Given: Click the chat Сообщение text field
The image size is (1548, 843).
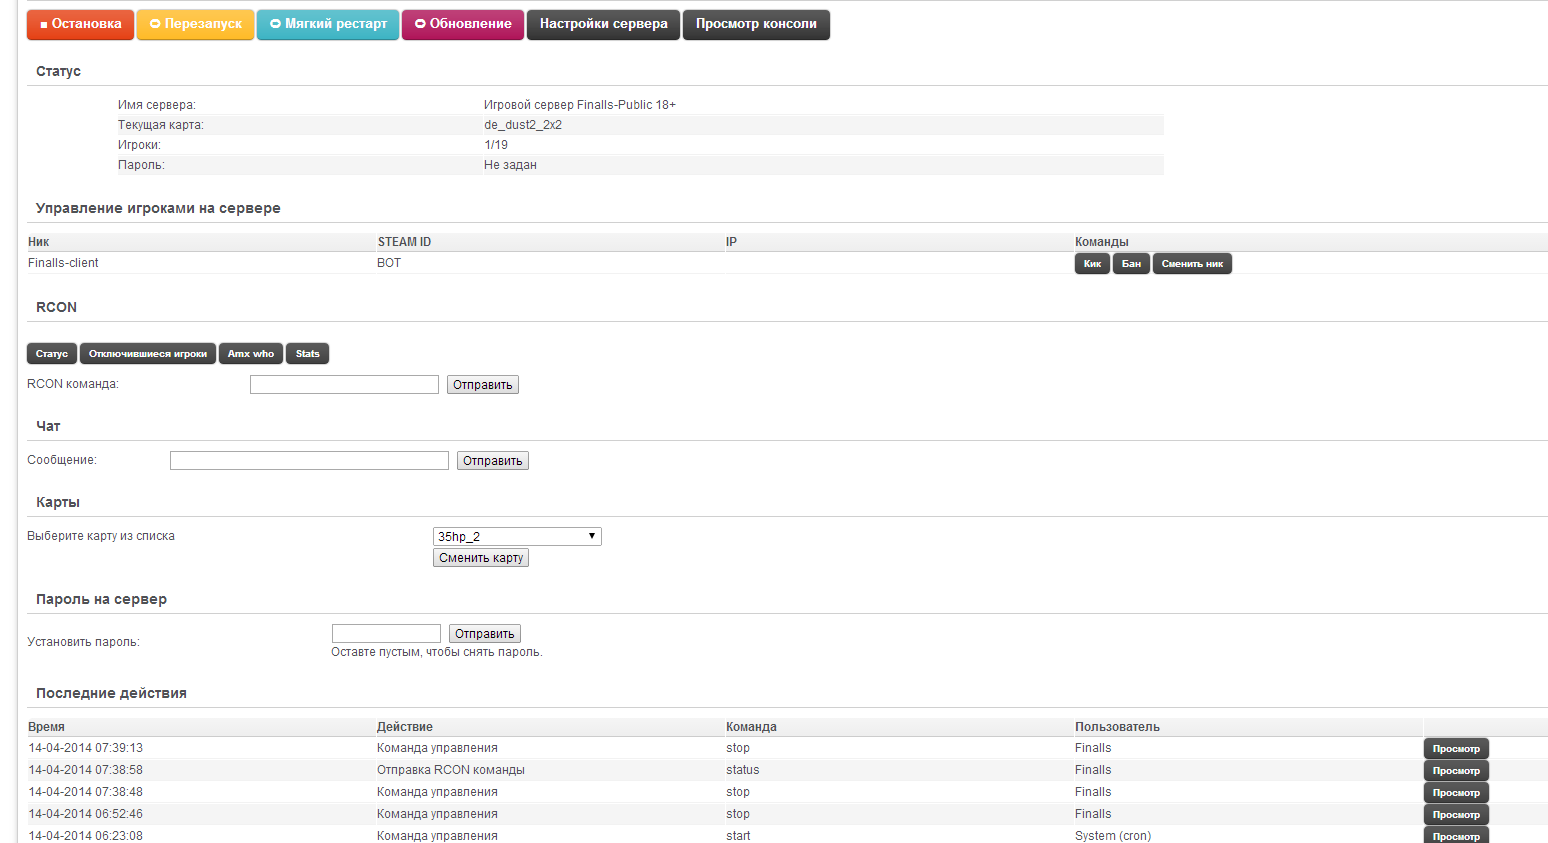Looking at the screenshot, I should [x=309, y=461].
